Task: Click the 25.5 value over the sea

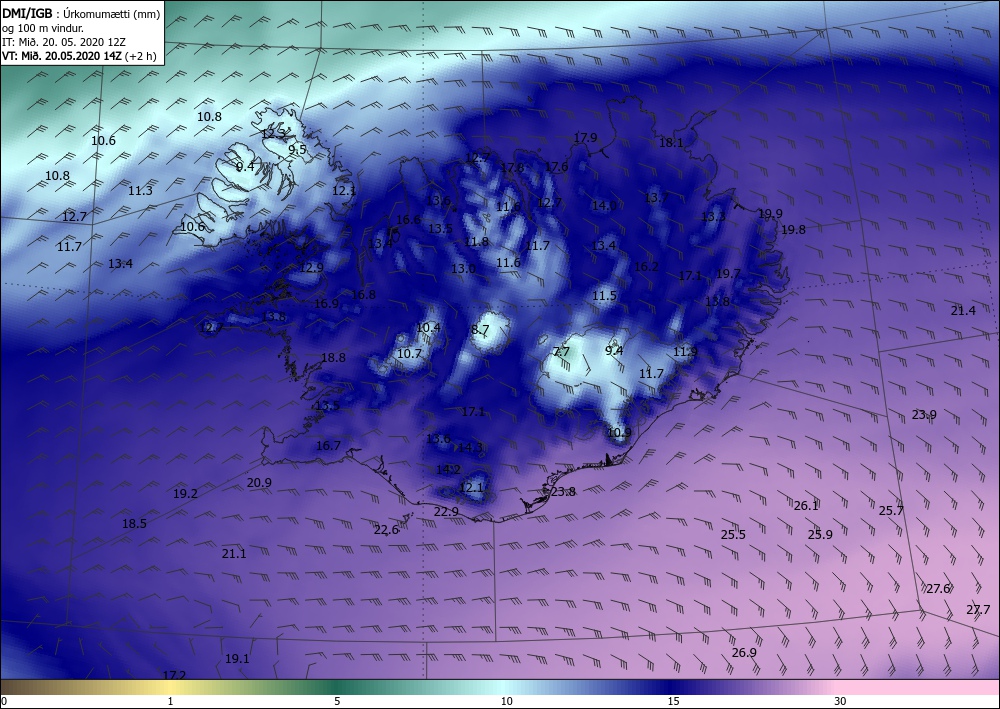Action: point(733,534)
